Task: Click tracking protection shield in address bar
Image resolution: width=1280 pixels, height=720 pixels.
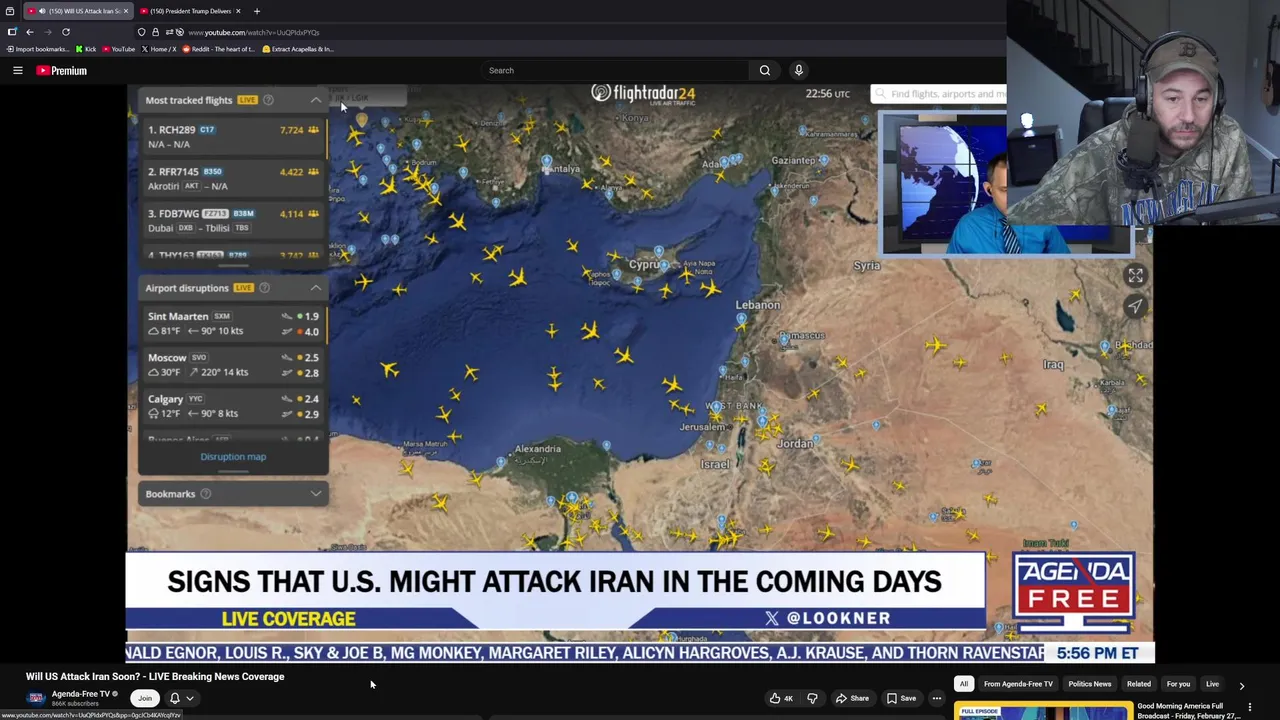Action: [141, 32]
